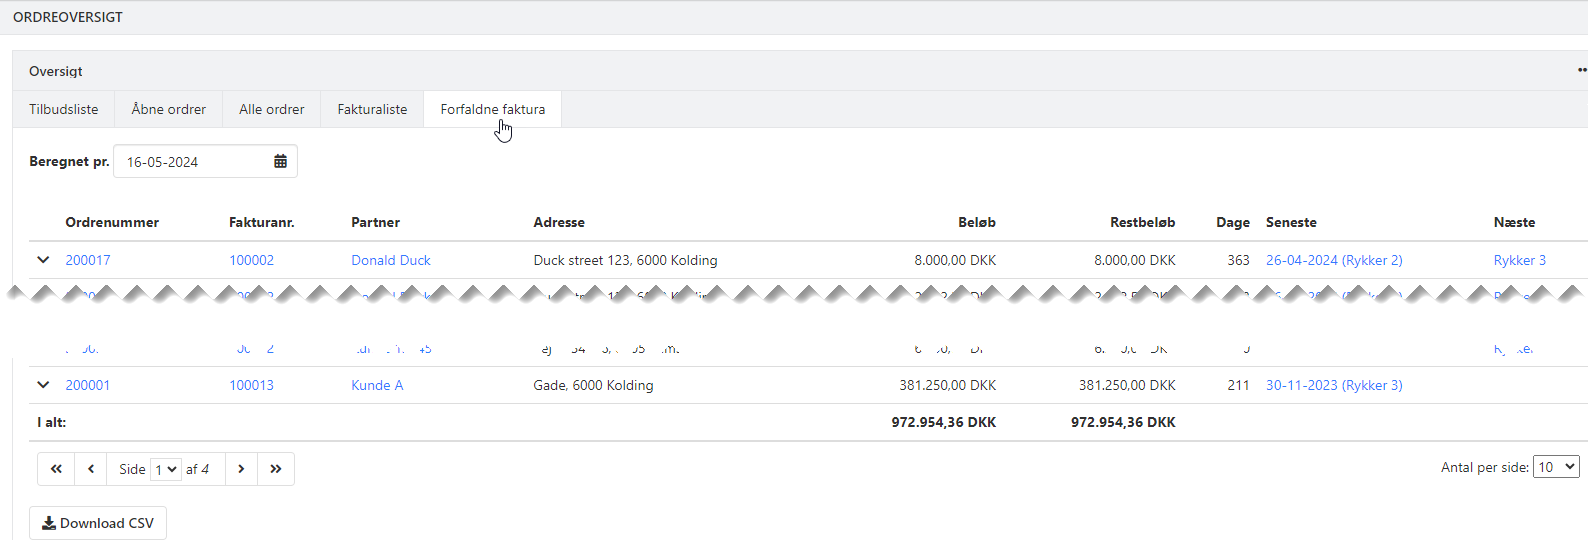Go to next page arrow
The height and width of the screenshot is (540, 1588).
point(241,469)
